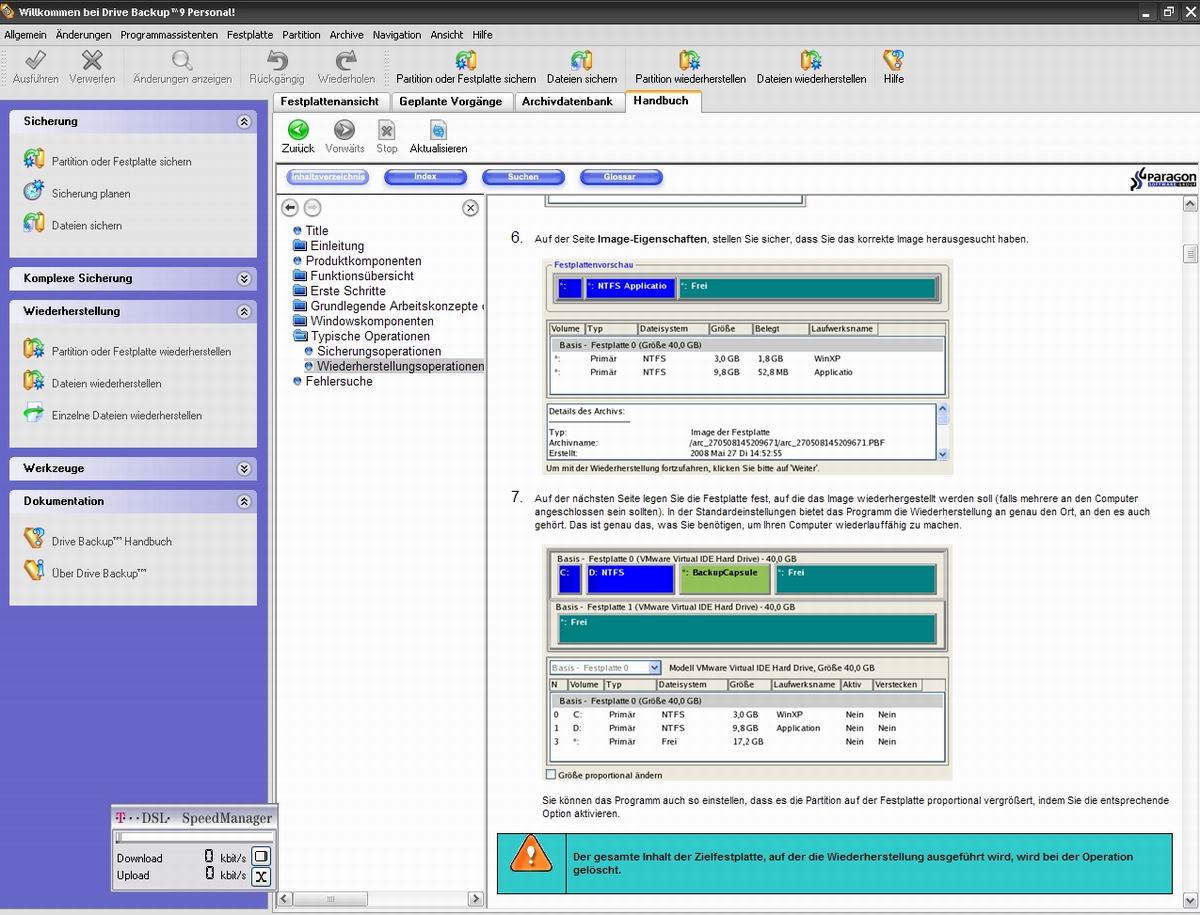Open Partition oder Festplatte sichern sidebar link
The width and height of the screenshot is (1200, 915).
tap(122, 161)
